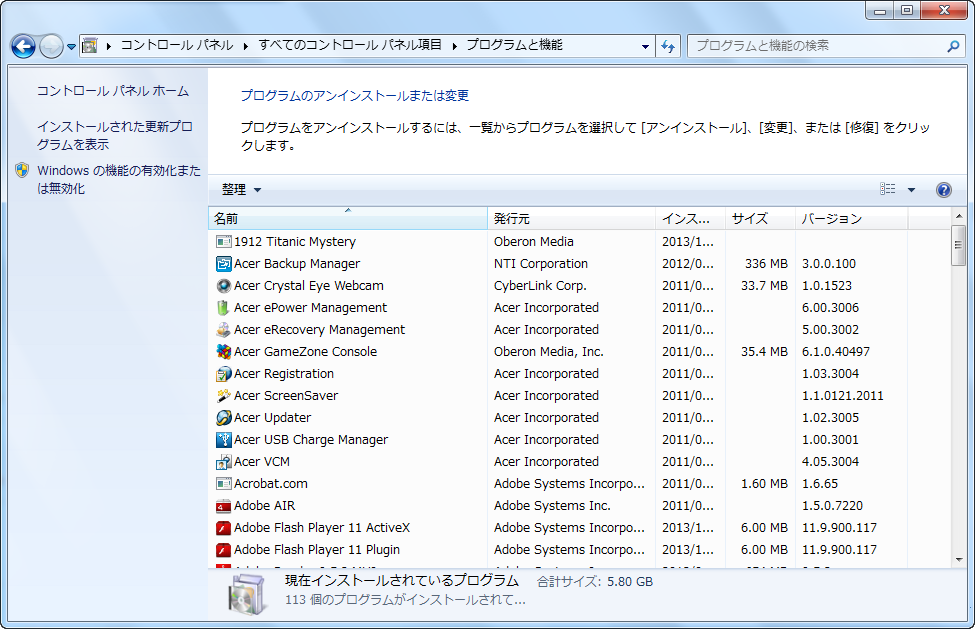Select the 1.60 MB size cell

click(764, 484)
